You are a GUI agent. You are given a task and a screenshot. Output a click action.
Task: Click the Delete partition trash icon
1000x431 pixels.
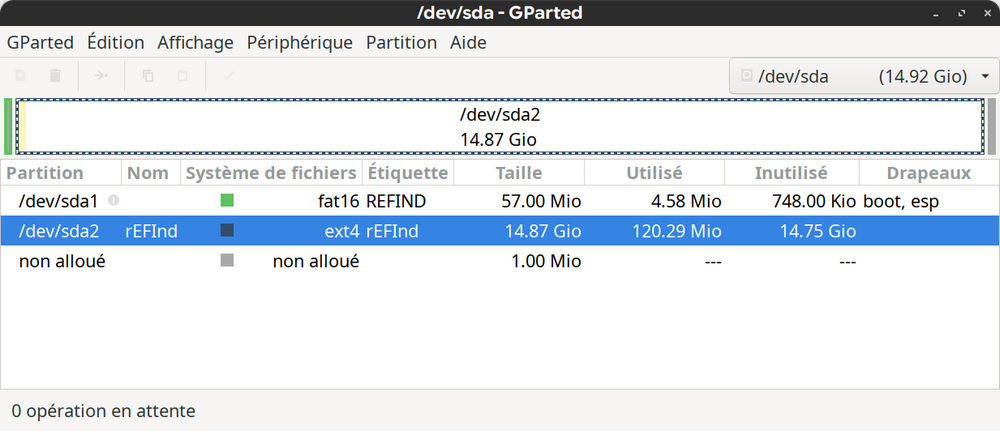pos(55,76)
